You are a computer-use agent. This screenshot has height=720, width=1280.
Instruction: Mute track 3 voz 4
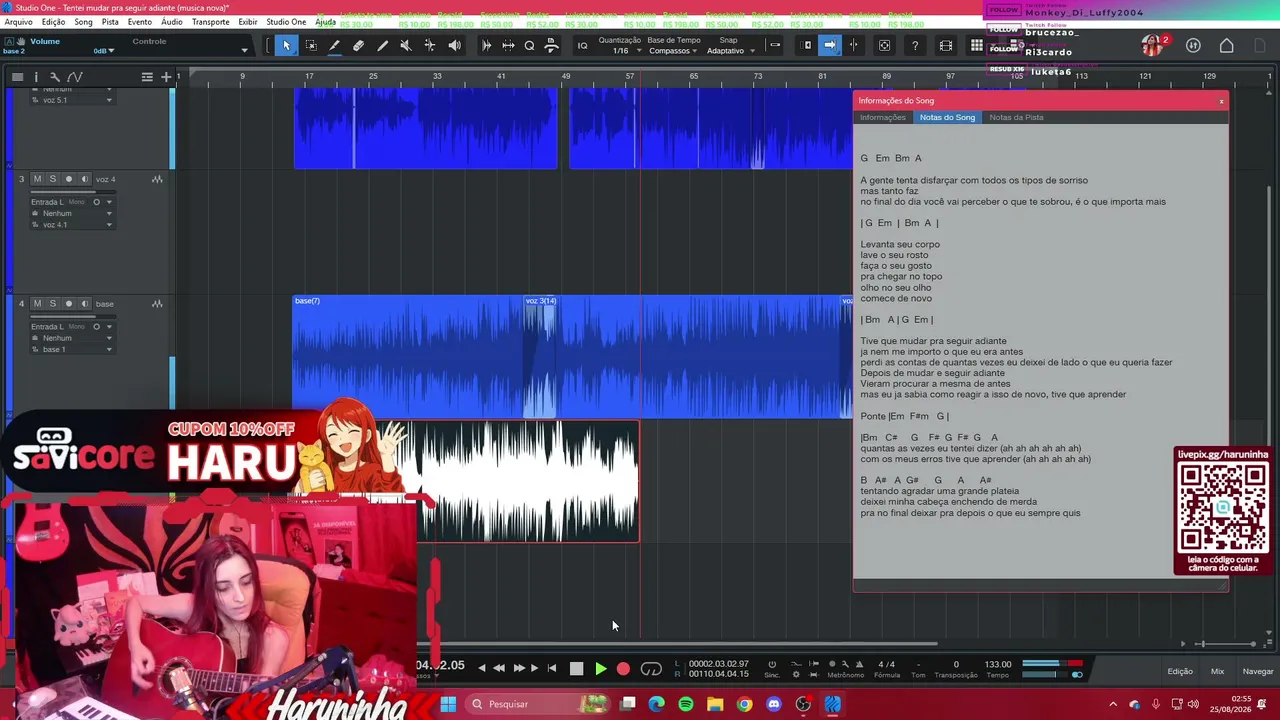coord(37,179)
